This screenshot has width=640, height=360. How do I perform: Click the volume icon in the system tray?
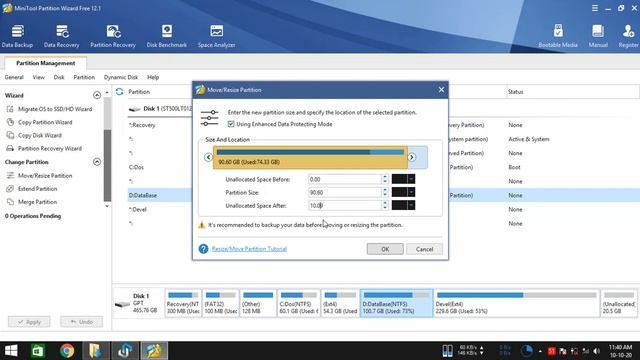[x=597, y=351]
